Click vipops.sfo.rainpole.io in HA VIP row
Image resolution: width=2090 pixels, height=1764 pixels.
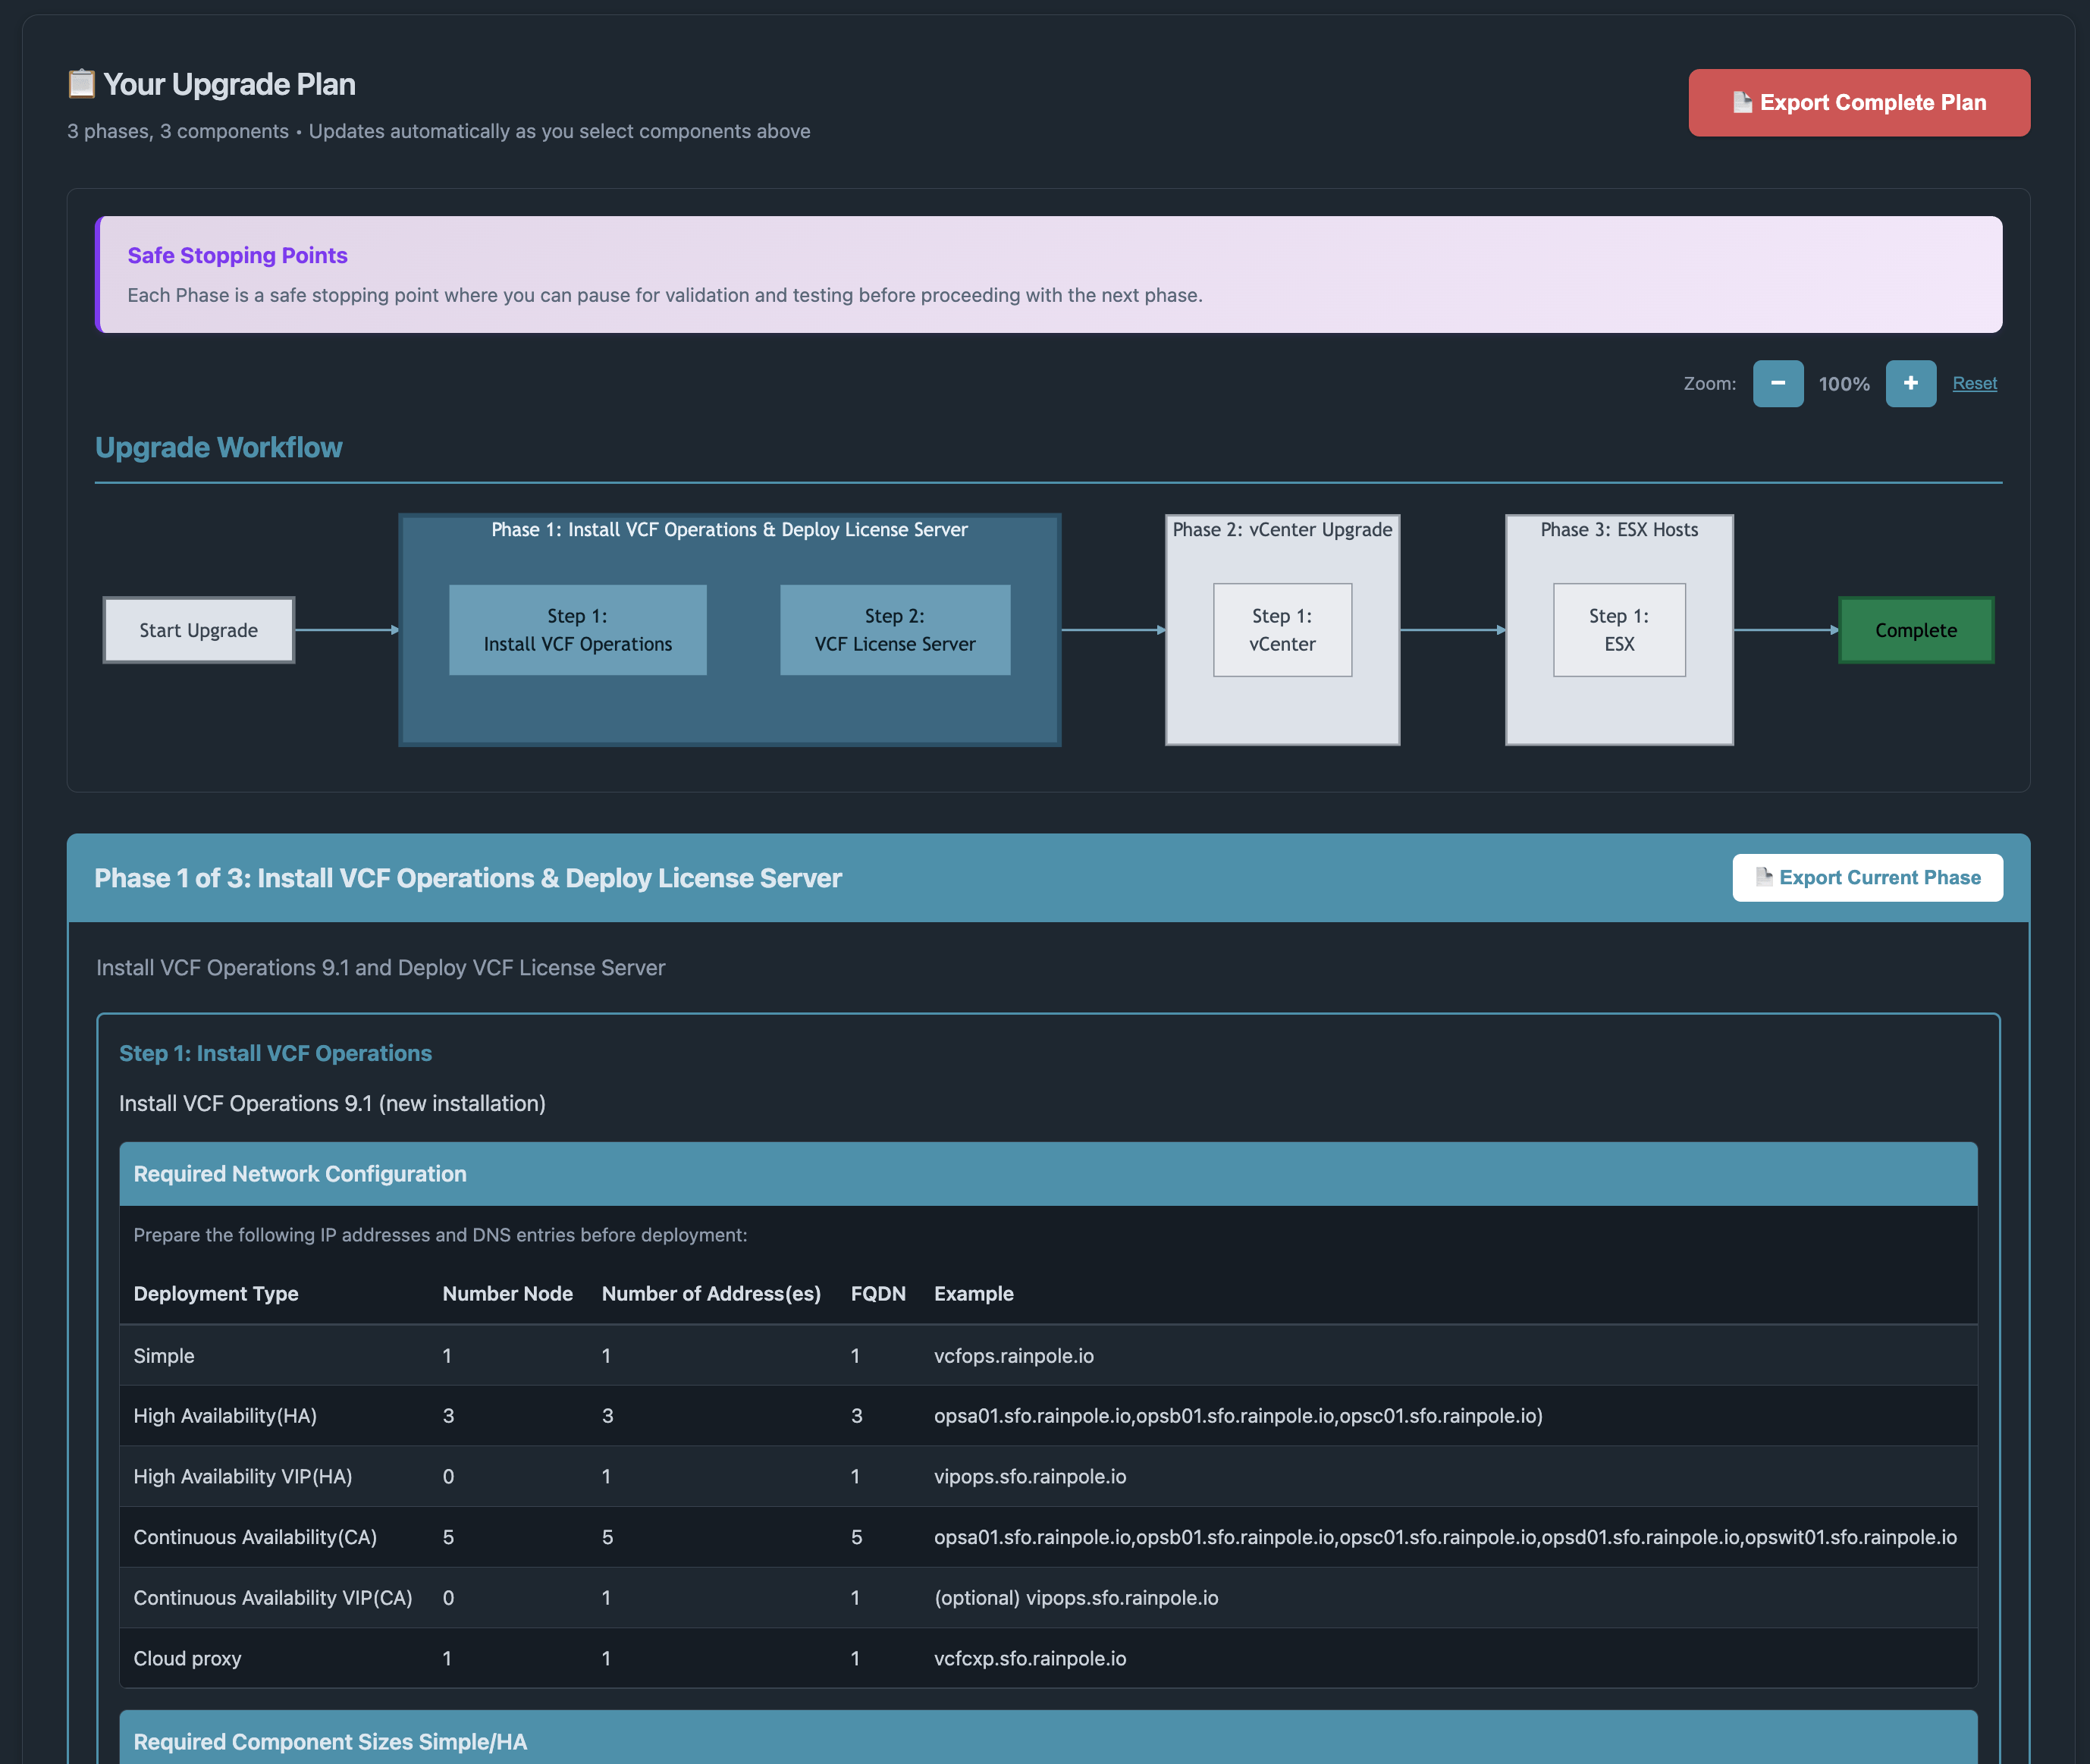[1030, 1476]
